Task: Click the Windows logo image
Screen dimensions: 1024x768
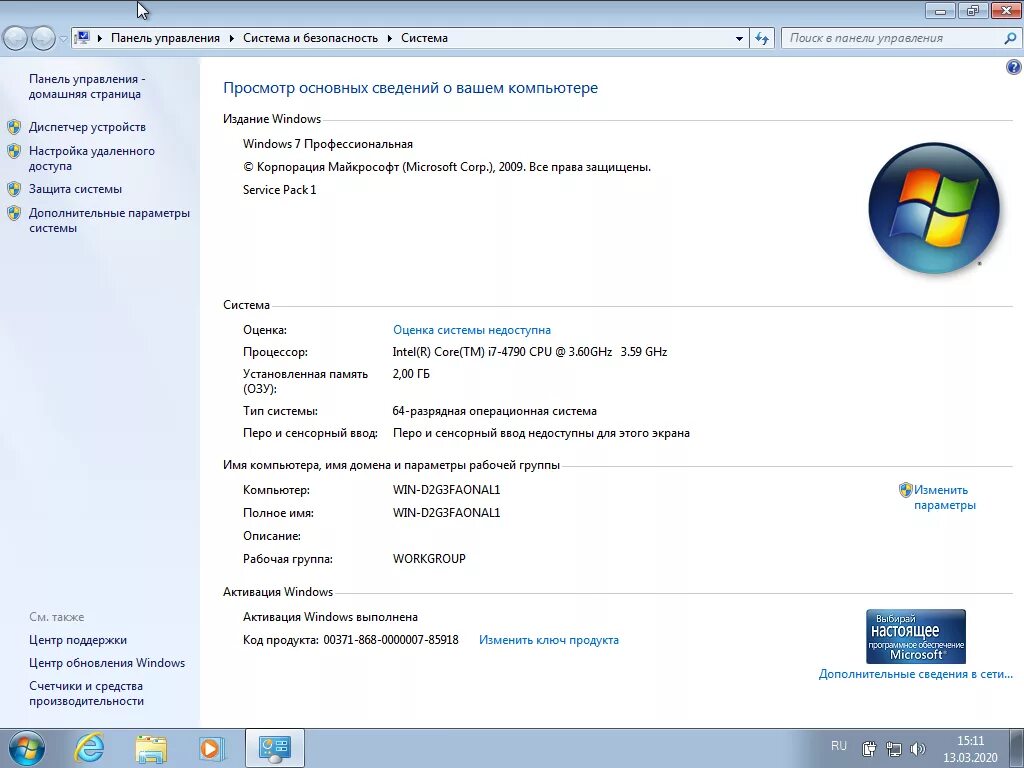Action: click(x=934, y=209)
